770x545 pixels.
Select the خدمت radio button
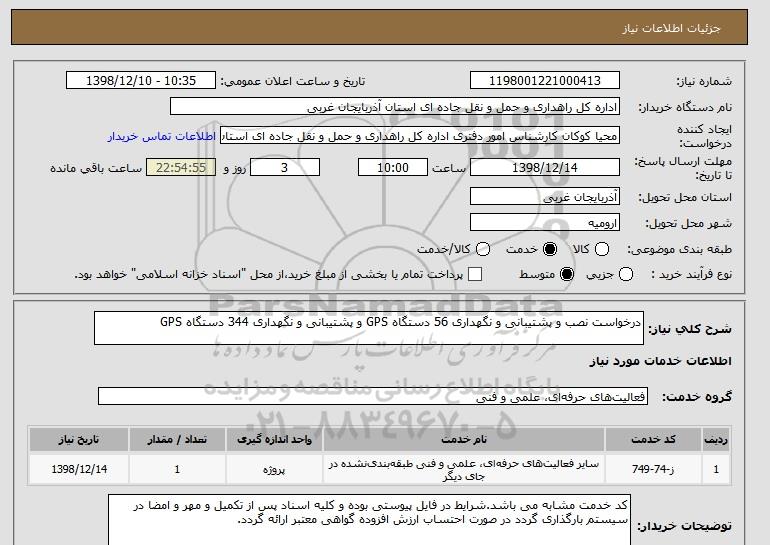coord(550,249)
